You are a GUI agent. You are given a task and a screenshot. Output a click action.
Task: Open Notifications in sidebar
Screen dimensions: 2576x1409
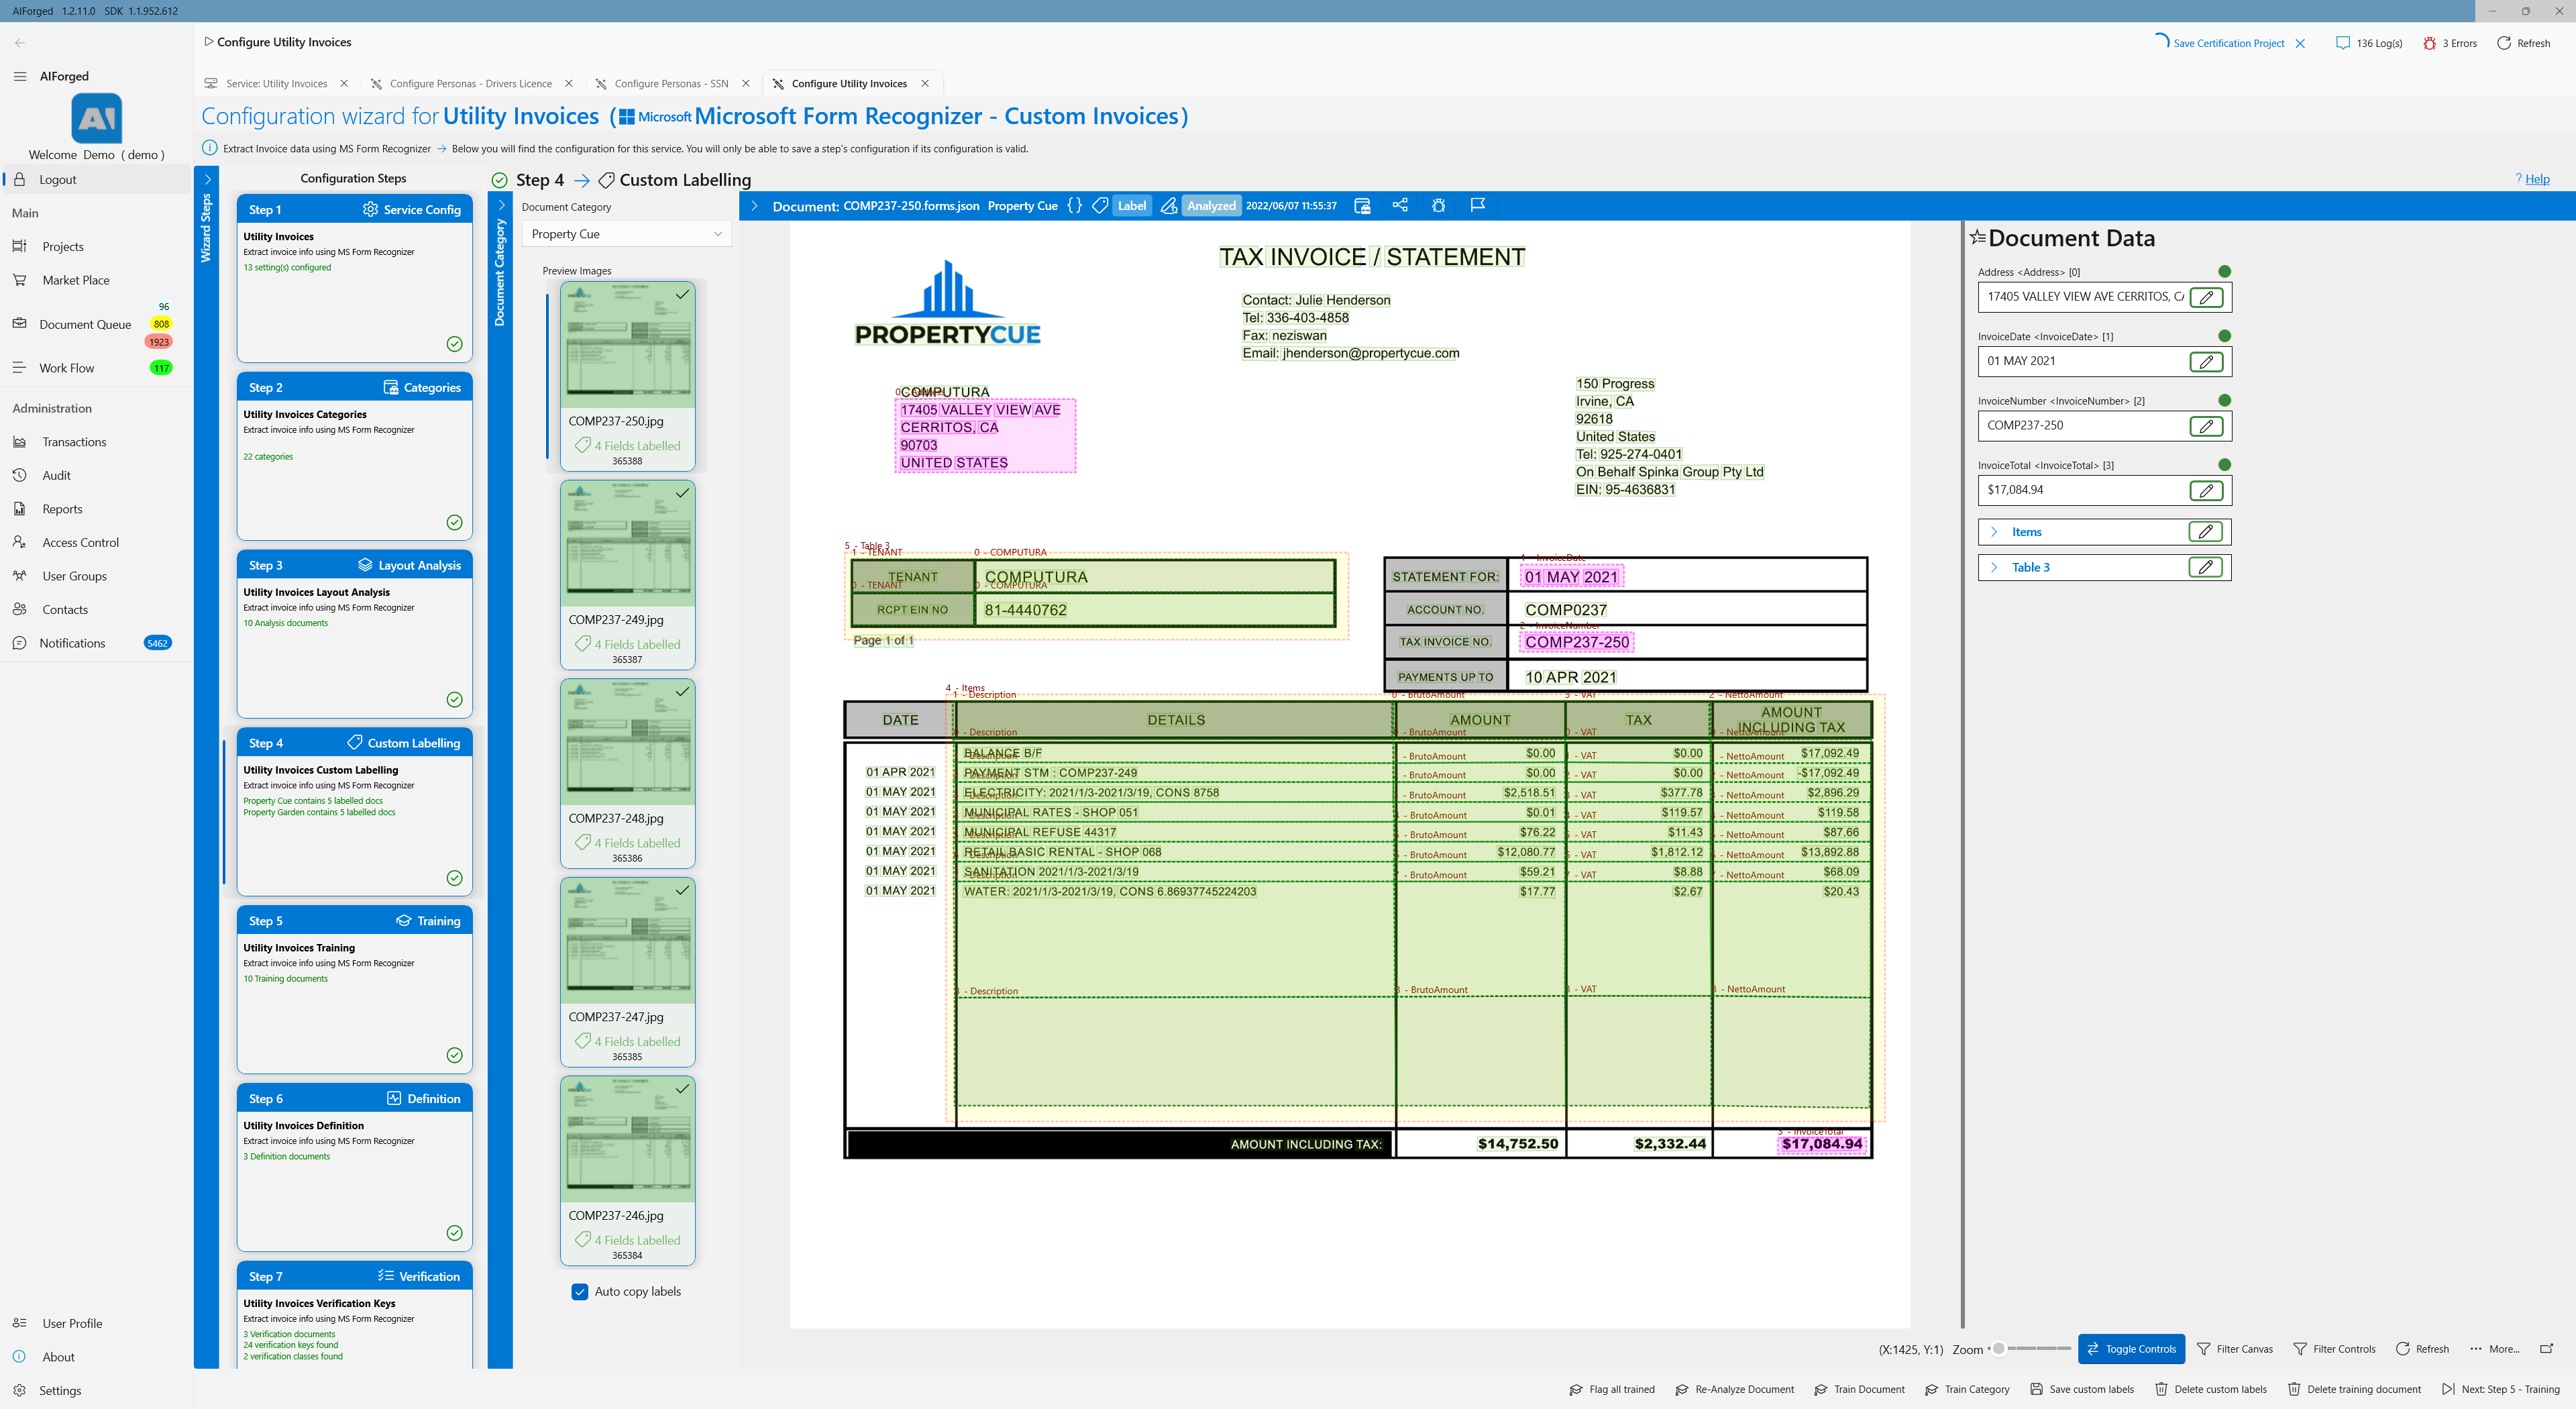72,643
